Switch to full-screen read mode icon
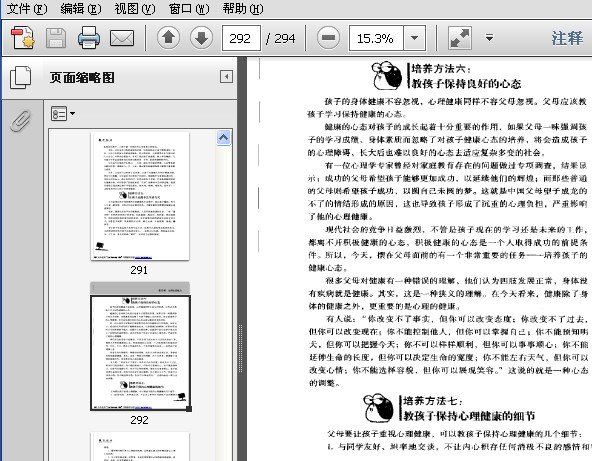Image resolution: width=592 pixels, height=461 pixels. point(459,38)
